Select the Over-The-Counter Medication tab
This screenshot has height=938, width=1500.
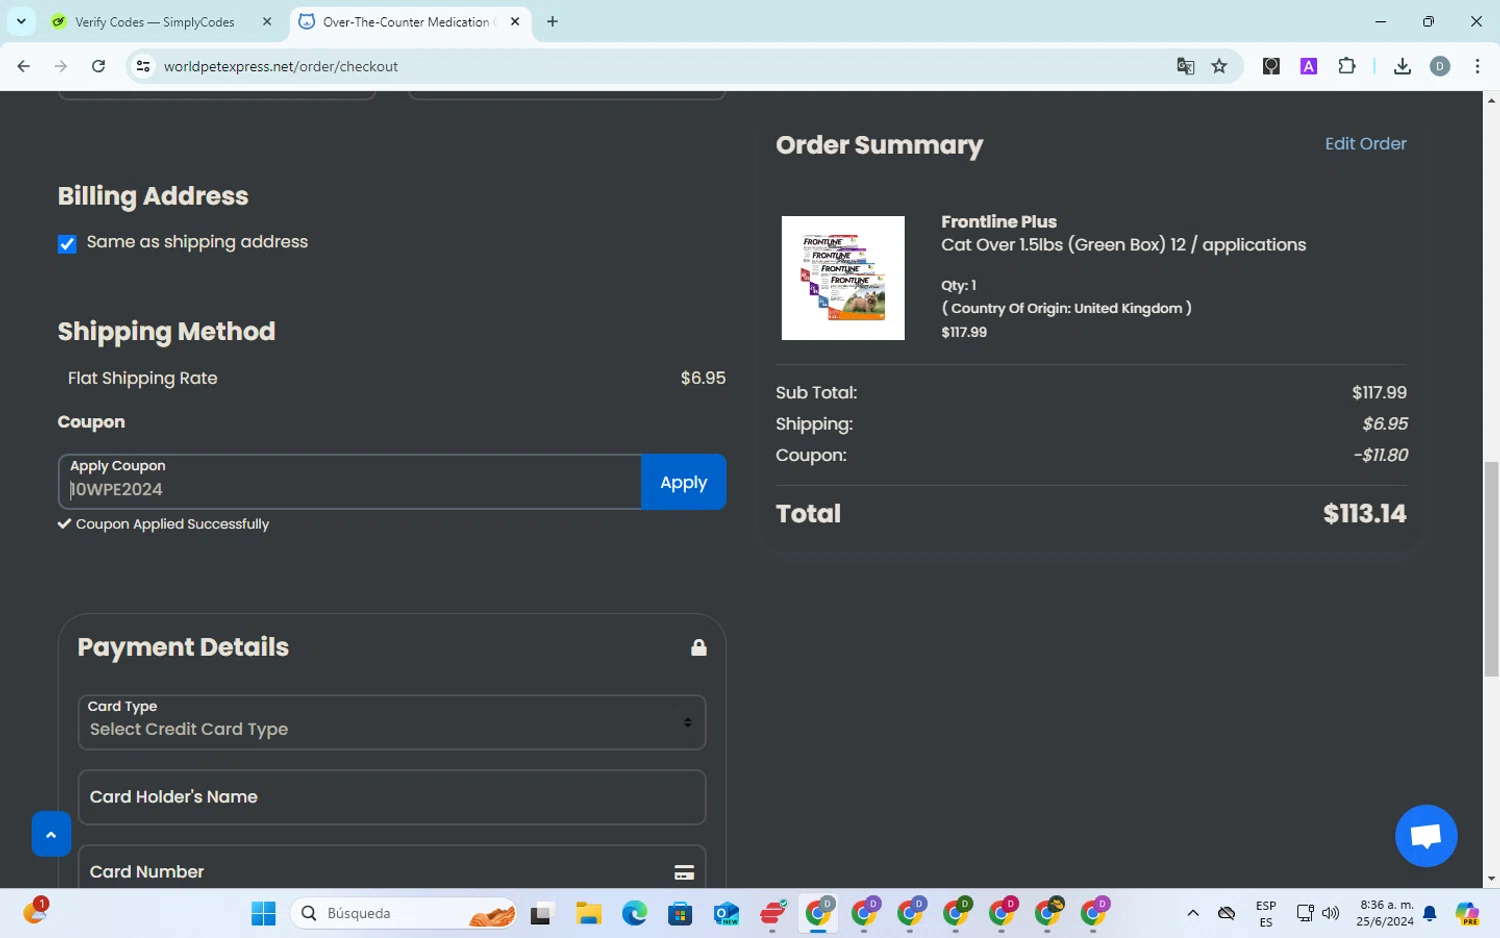[408, 22]
